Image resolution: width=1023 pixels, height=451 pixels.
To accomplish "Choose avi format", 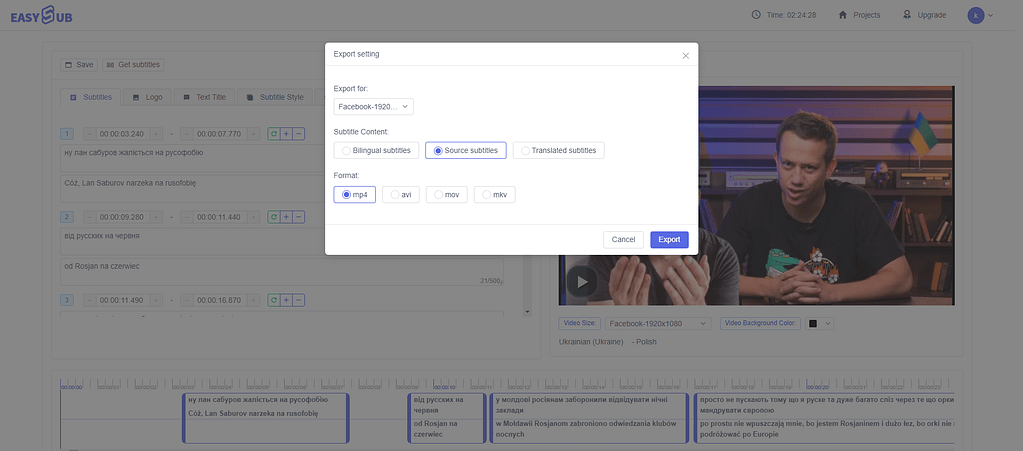I will click(400, 194).
